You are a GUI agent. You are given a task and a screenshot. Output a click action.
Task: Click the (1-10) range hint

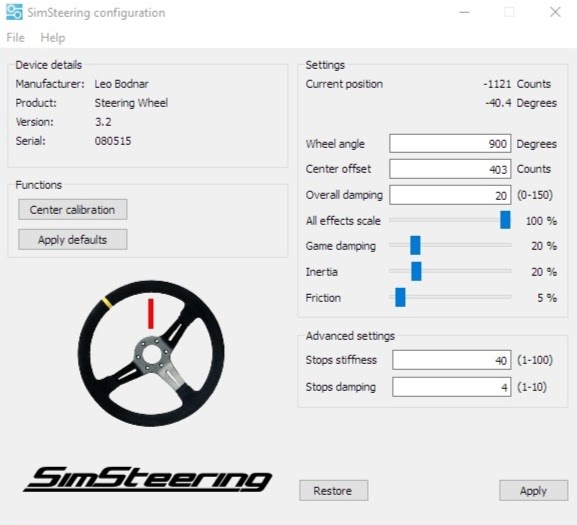(532, 387)
